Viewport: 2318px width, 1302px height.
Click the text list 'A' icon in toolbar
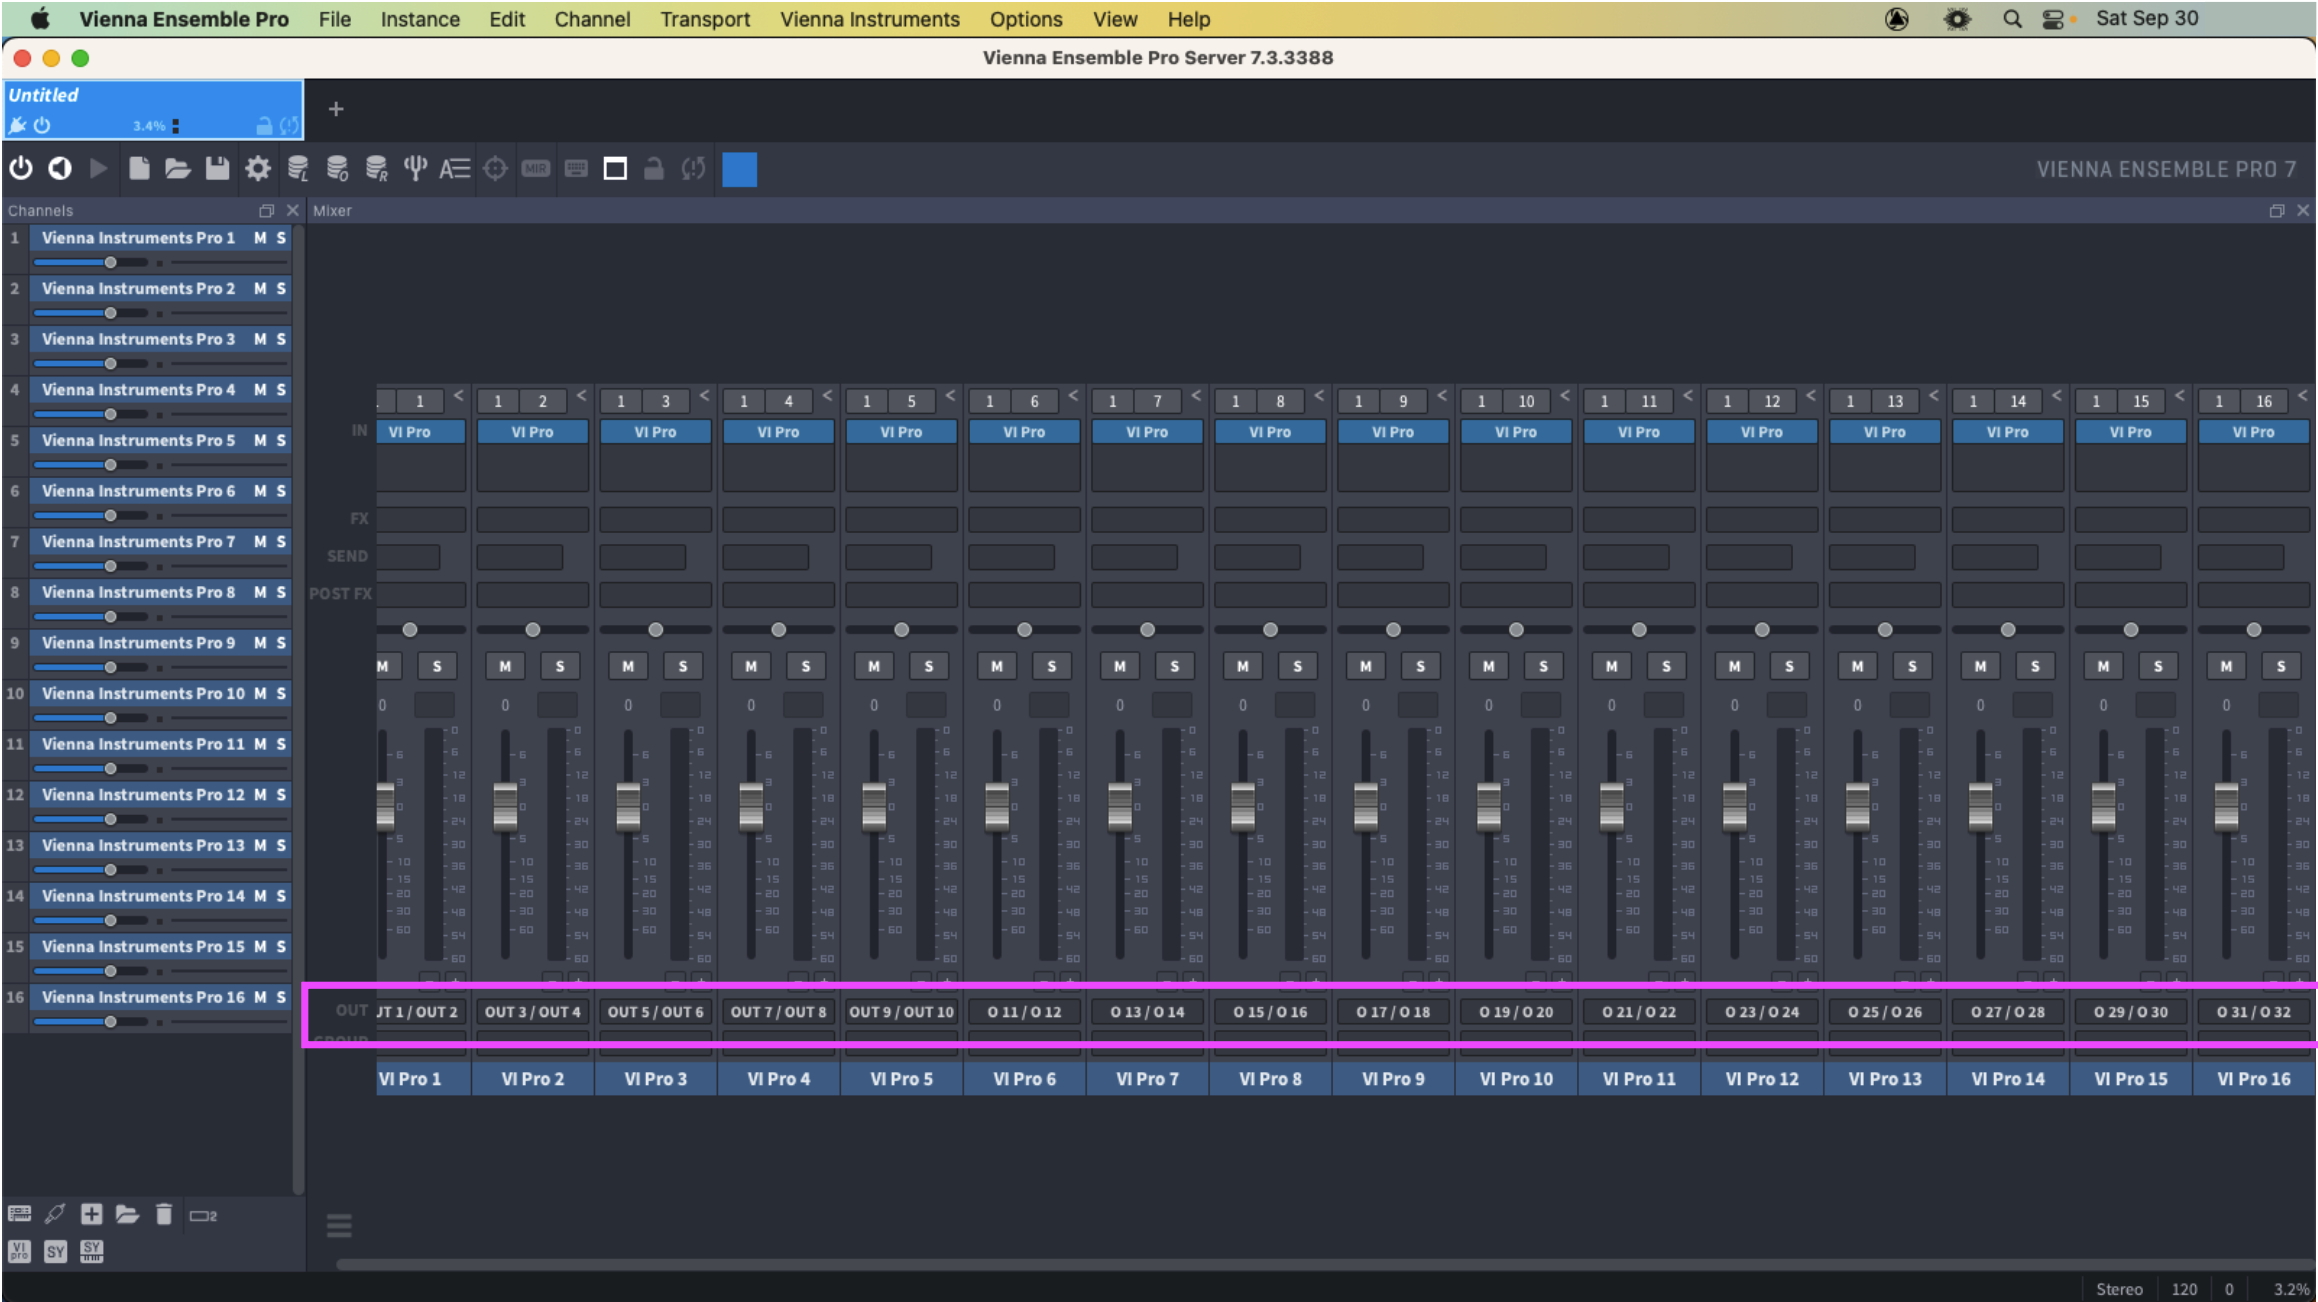coord(455,169)
